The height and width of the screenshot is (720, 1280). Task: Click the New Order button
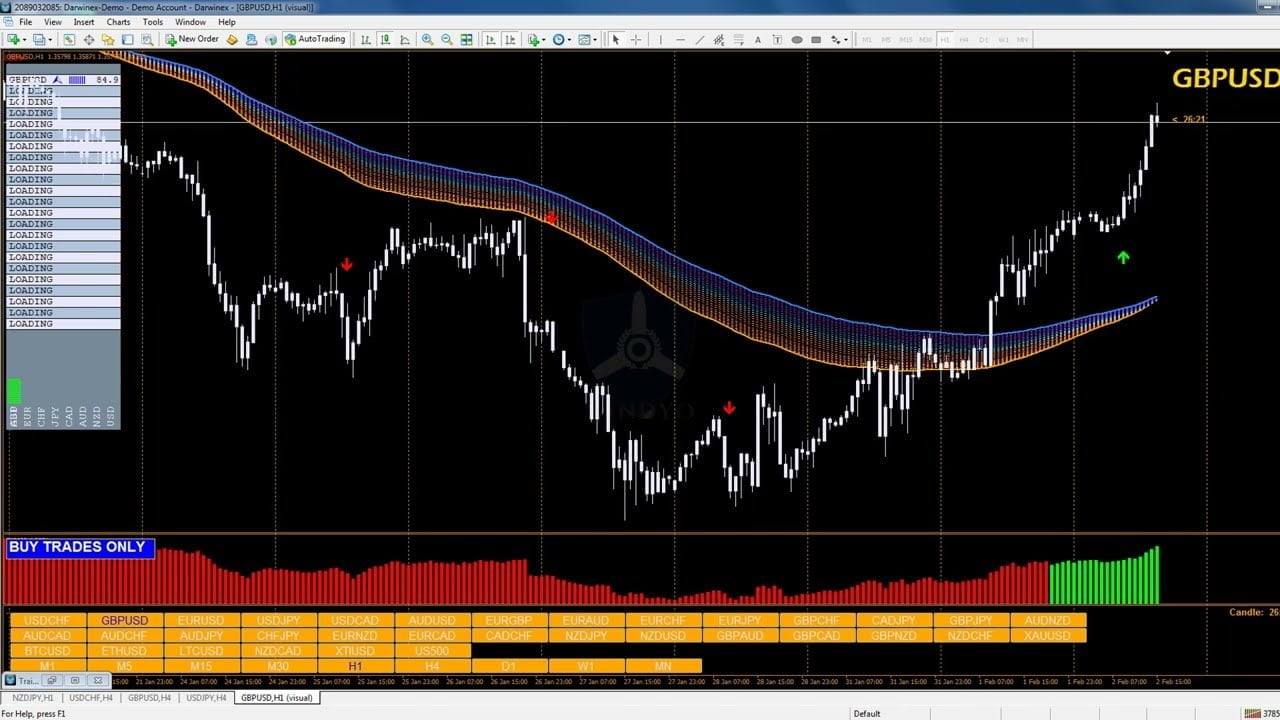tap(193, 39)
